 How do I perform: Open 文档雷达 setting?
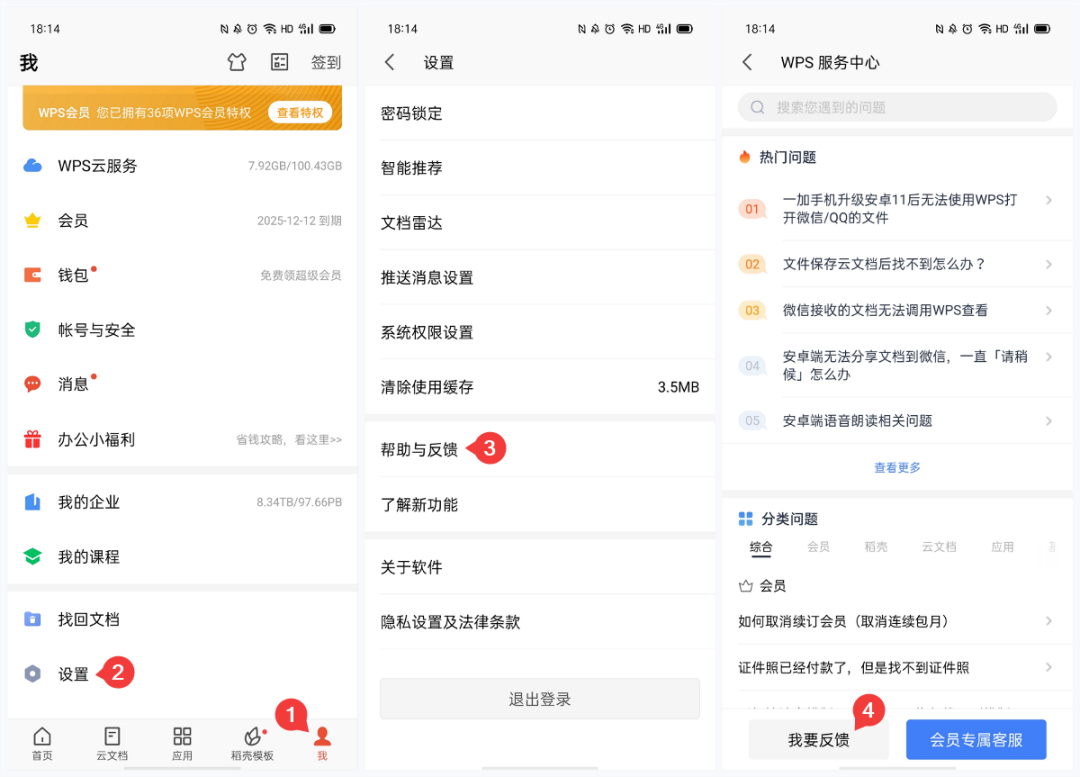(540, 222)
